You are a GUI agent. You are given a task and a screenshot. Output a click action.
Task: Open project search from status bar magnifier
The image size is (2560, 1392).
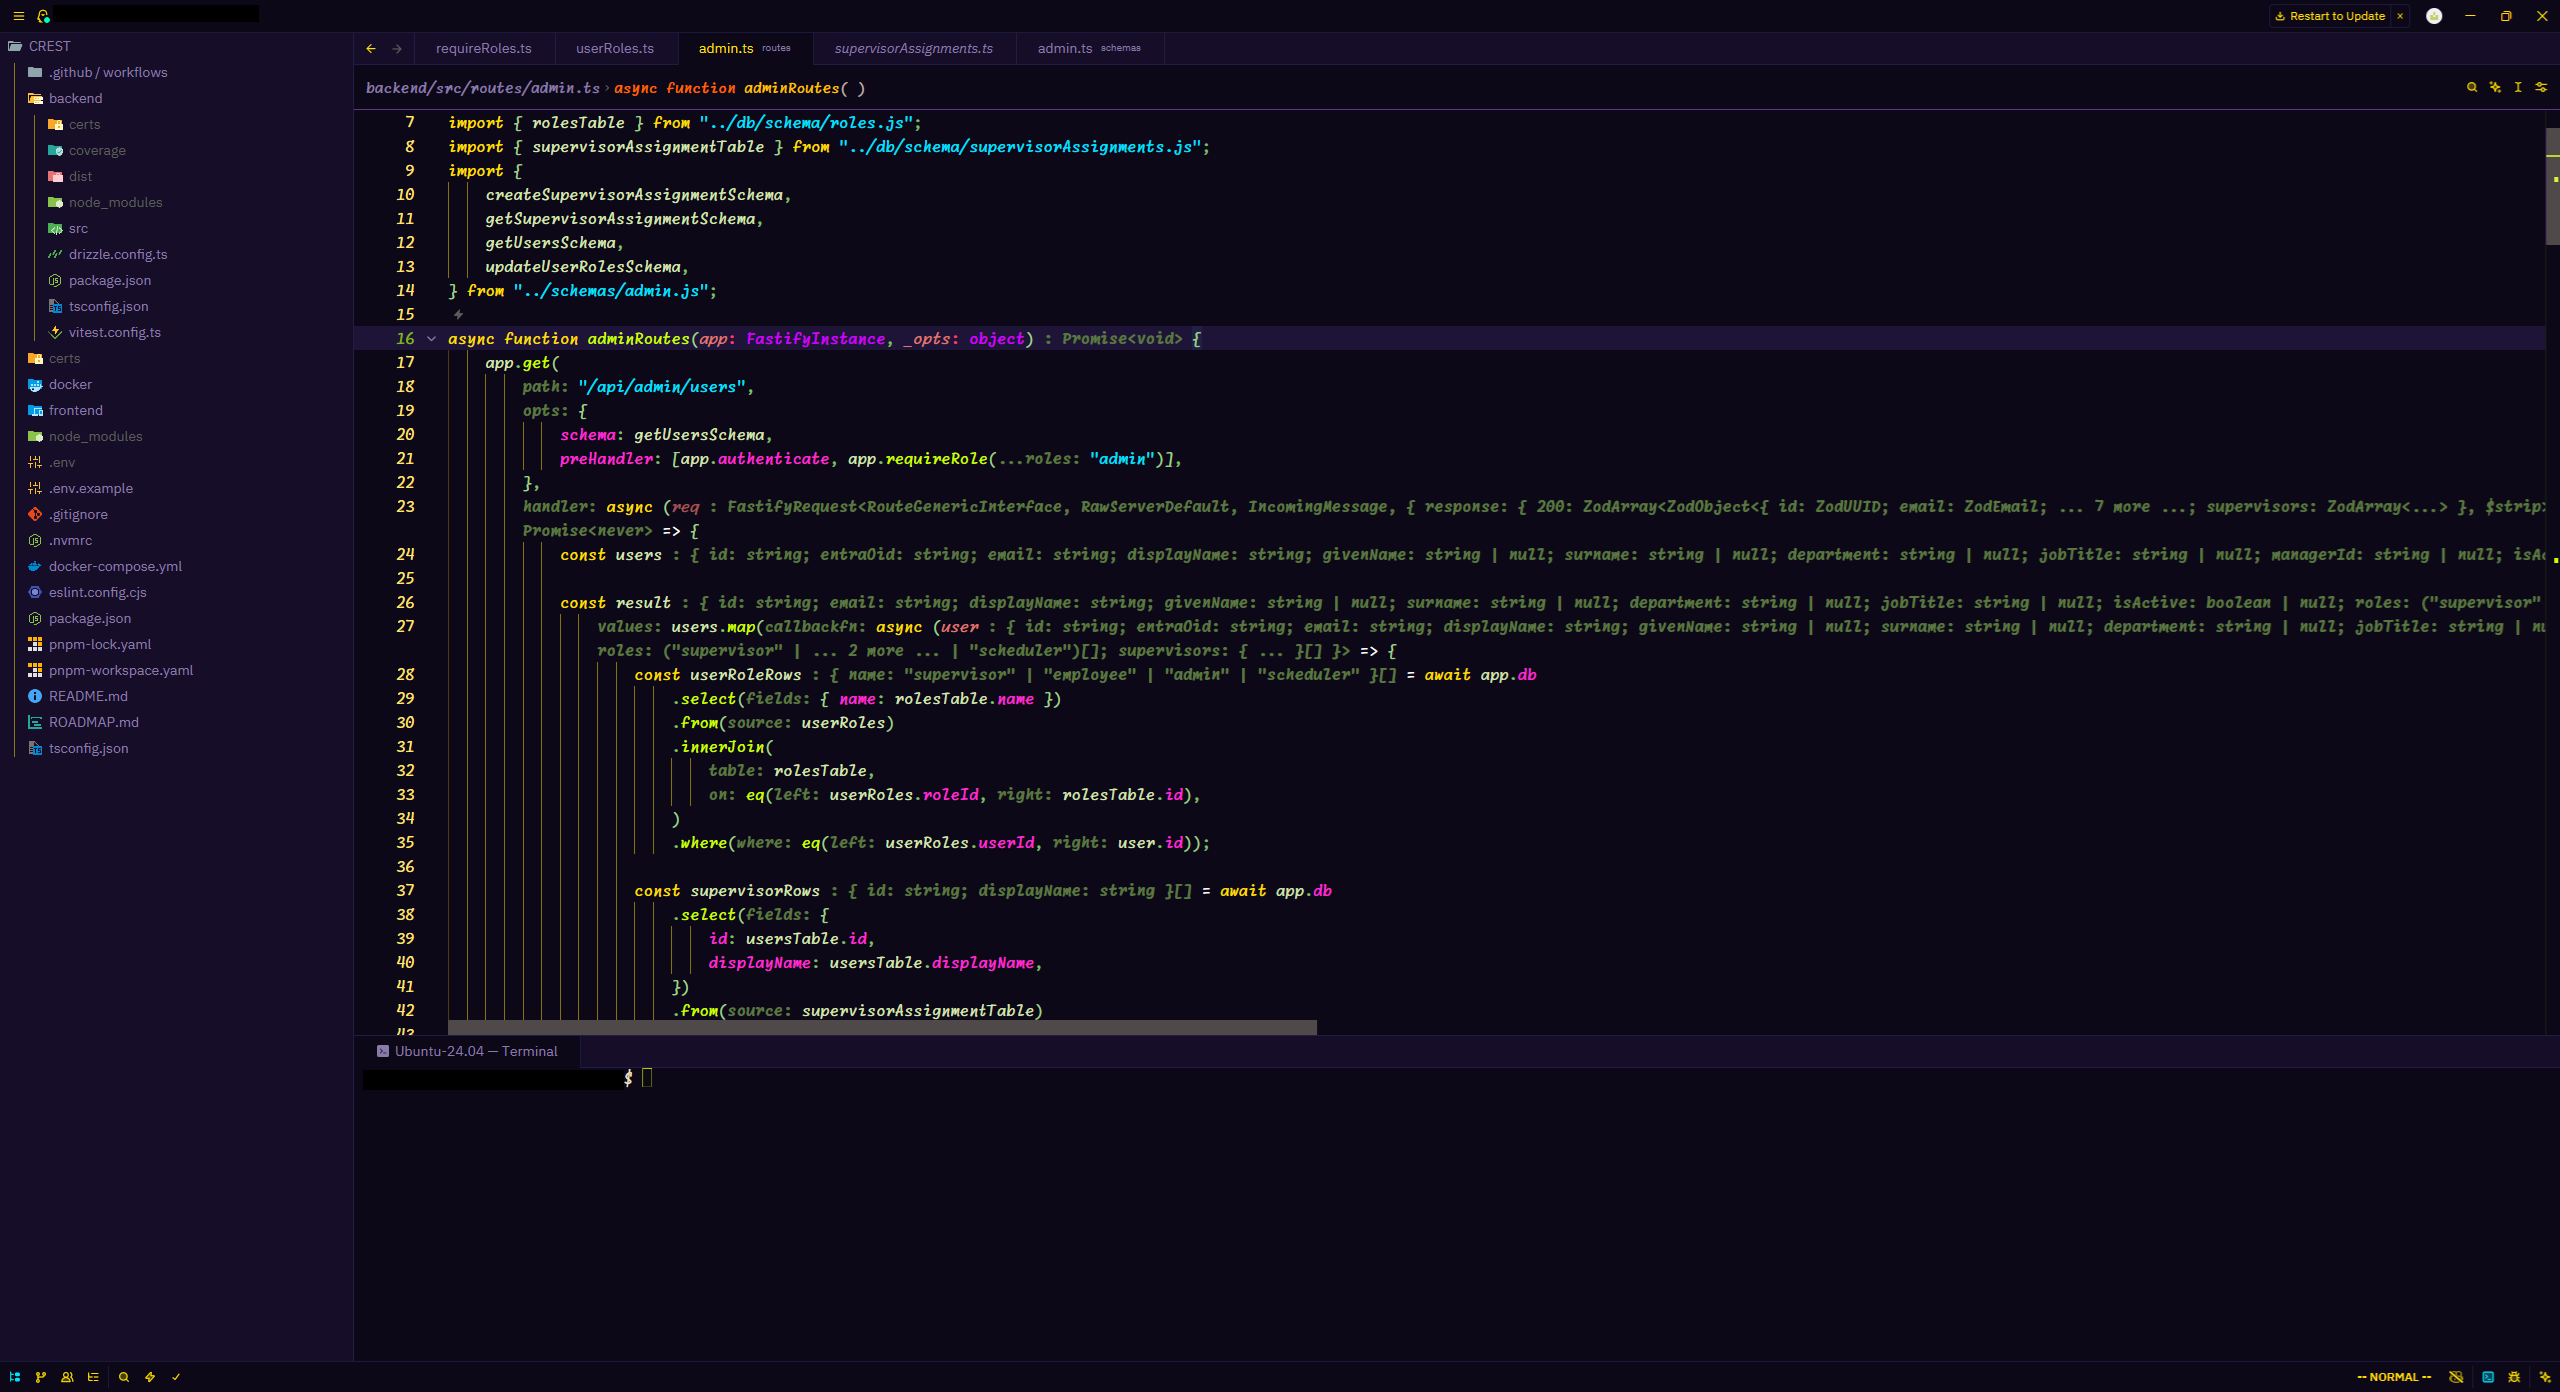[x=124, y=1377]
